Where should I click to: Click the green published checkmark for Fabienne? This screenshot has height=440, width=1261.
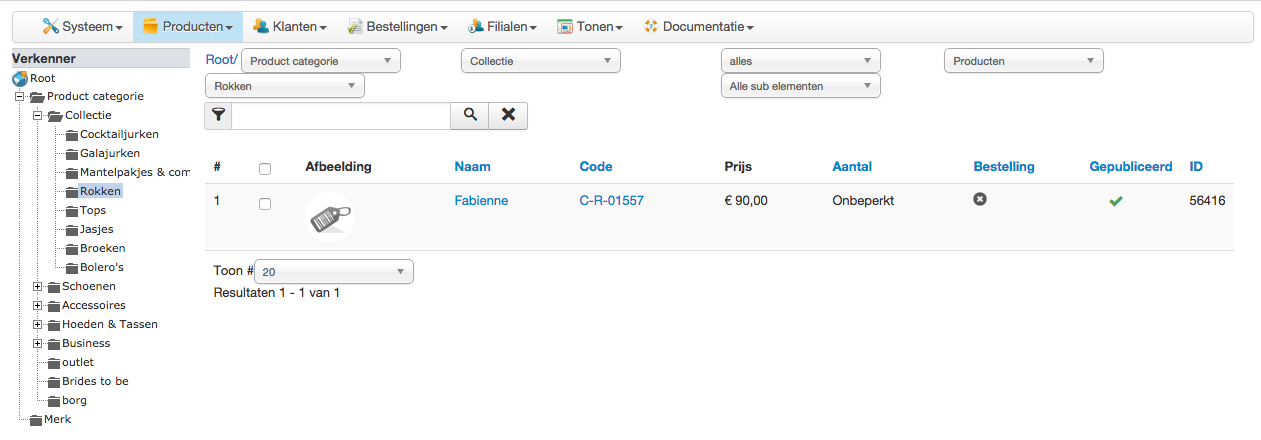click(x=1116, y=201)
